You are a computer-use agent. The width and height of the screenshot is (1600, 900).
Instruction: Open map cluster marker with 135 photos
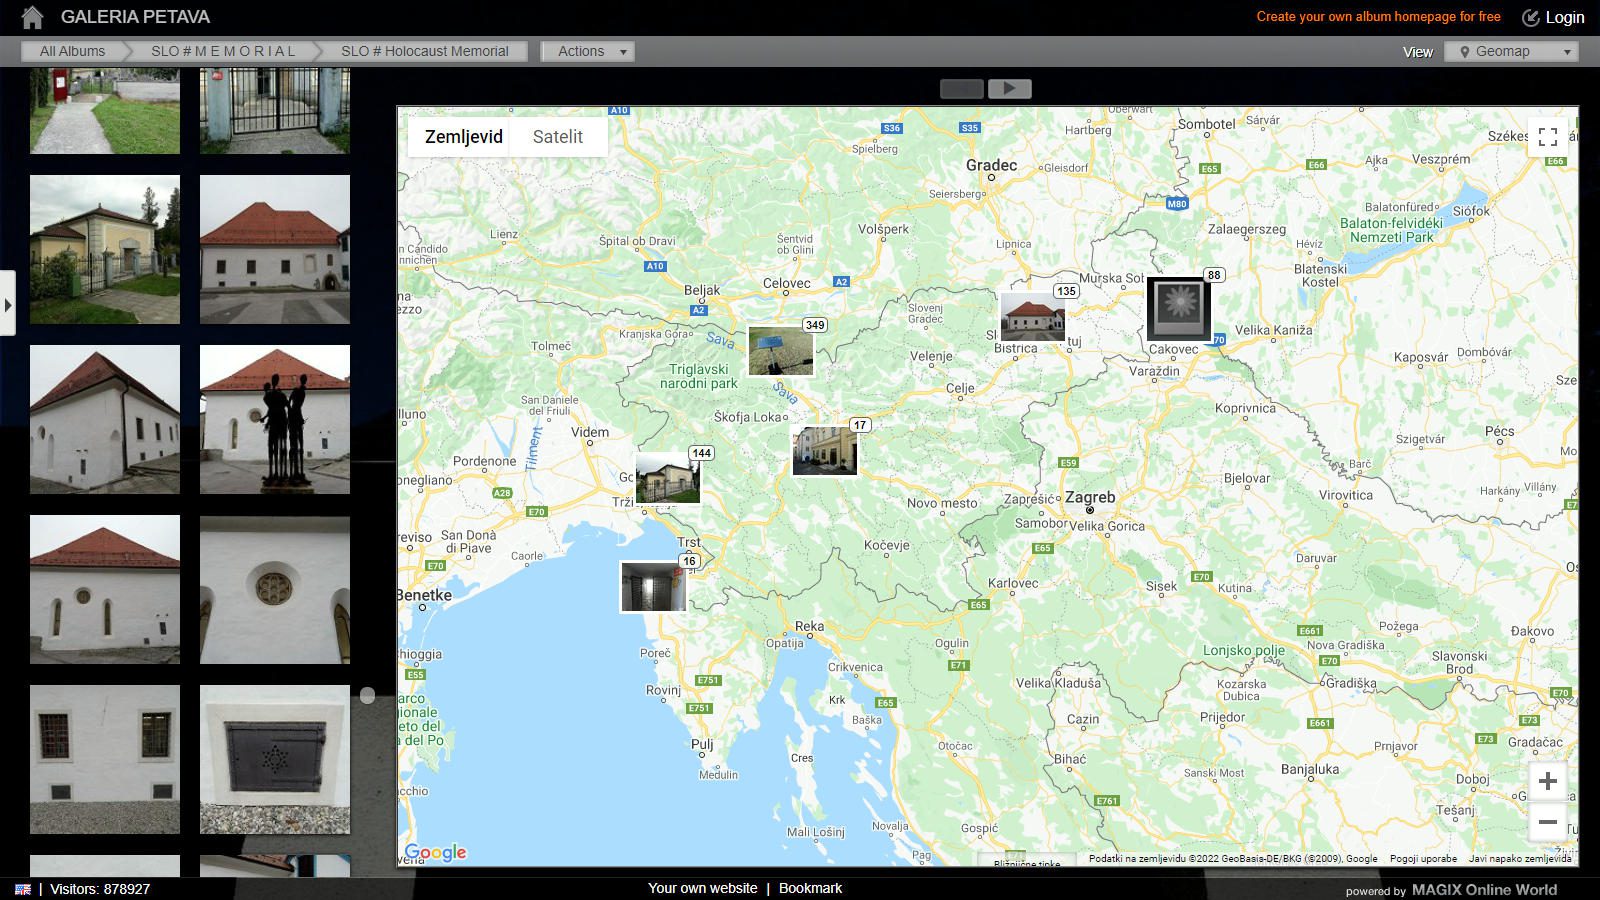[1033, 317]
